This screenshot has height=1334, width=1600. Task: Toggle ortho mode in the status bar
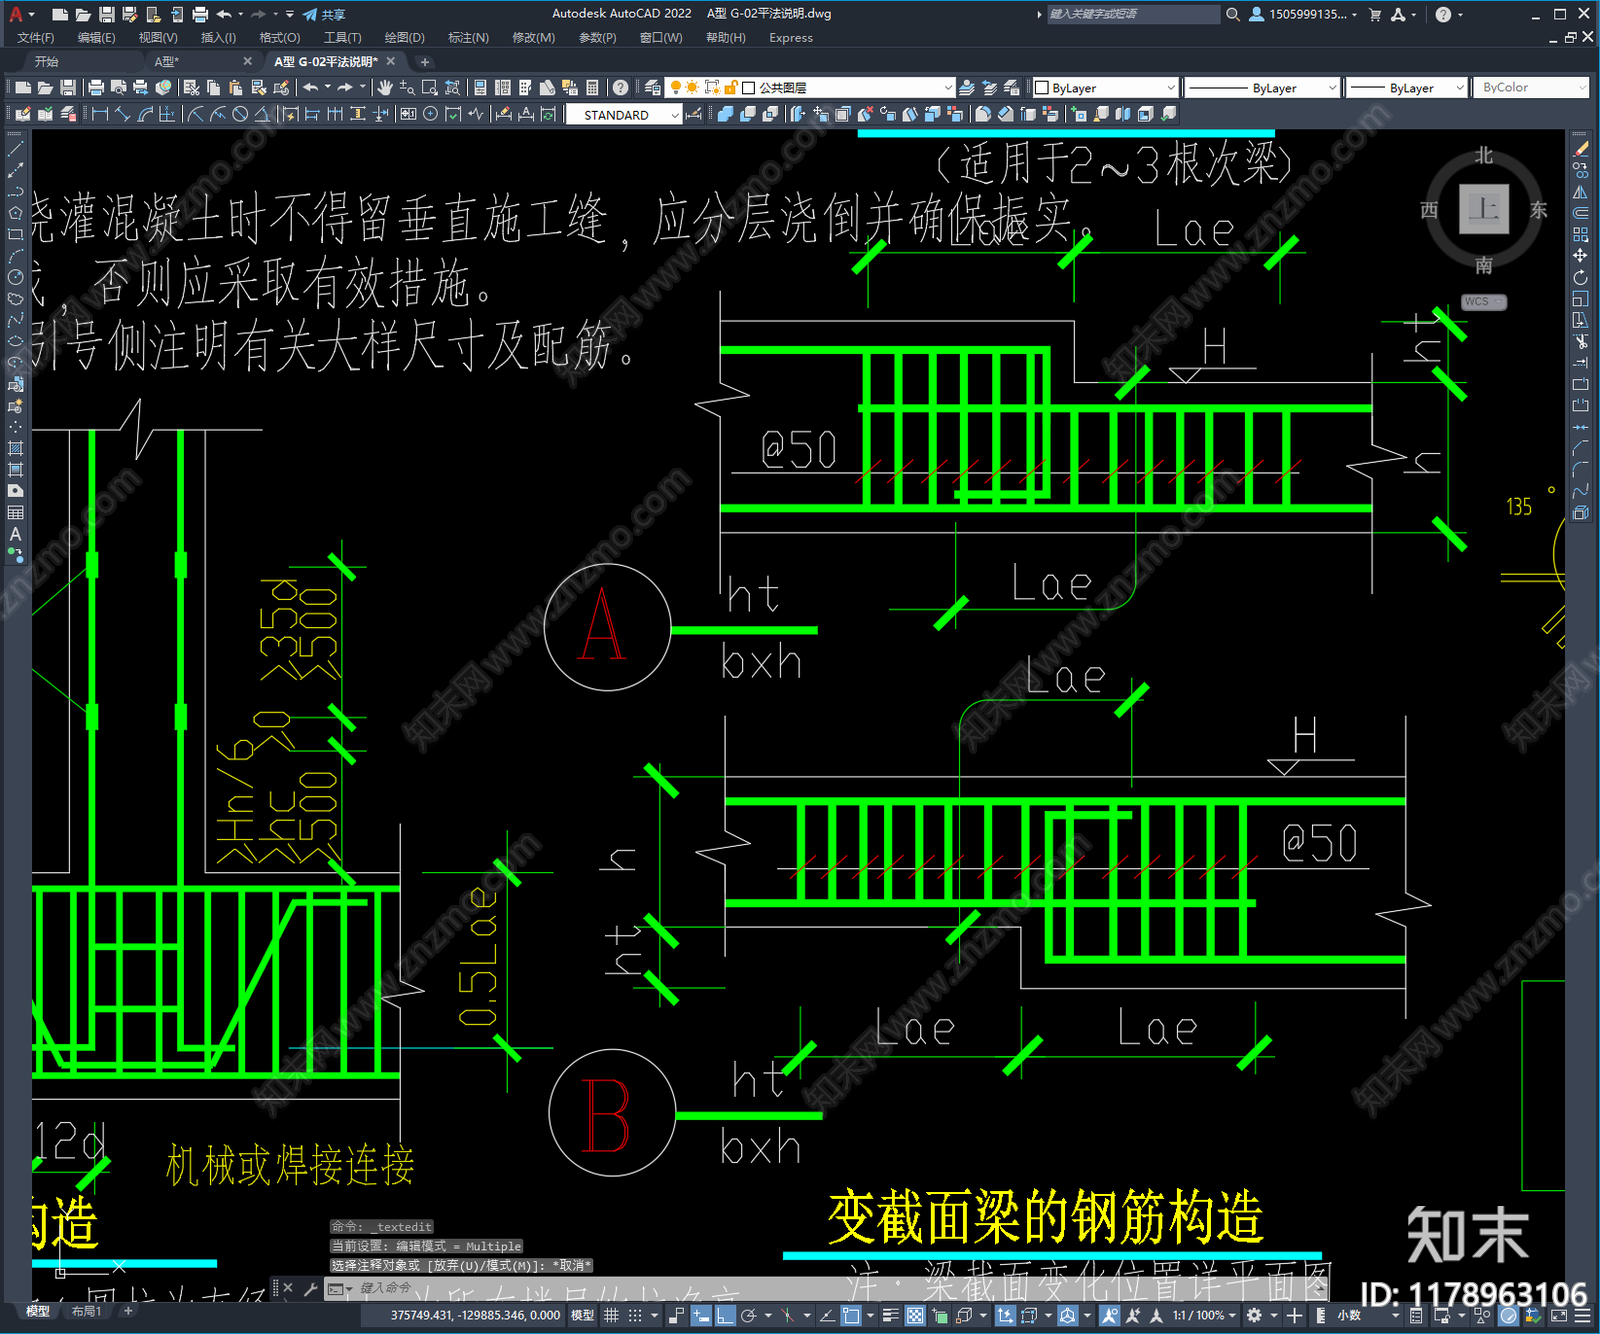[x=725, y=1315]
